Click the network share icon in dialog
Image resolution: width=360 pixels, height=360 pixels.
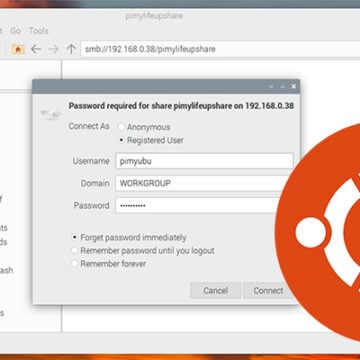click(x=50, y=114)
